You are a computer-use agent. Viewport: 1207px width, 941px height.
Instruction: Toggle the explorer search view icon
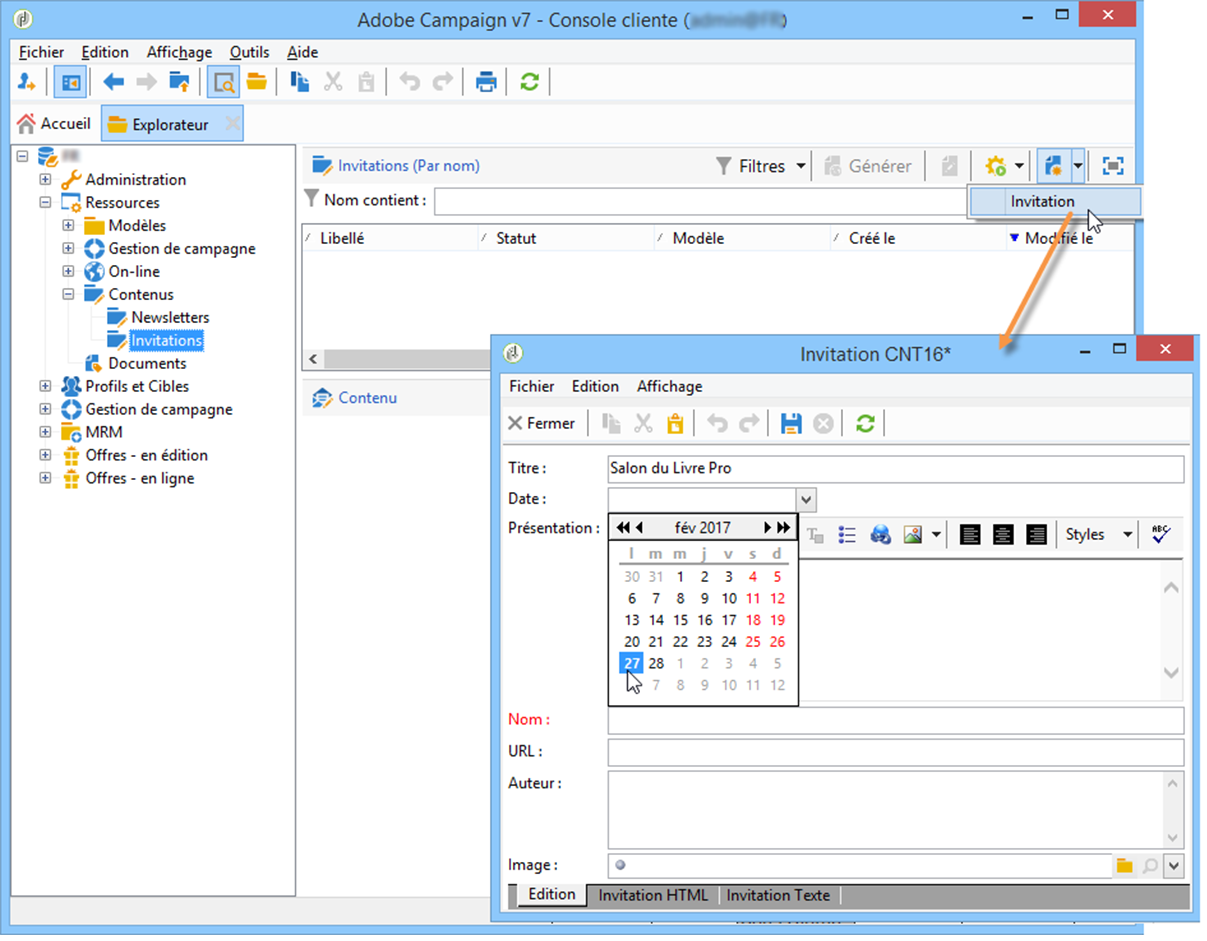[x=224, y=83]
